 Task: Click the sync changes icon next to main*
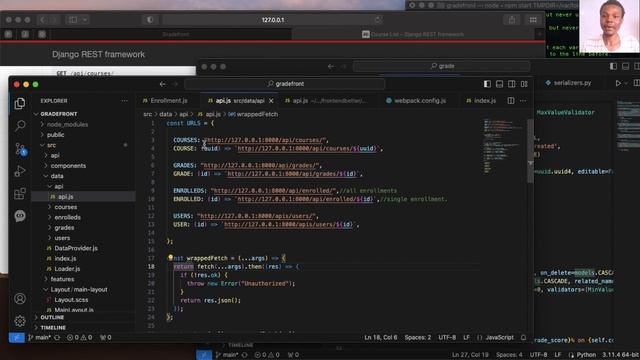pos(57,338)
